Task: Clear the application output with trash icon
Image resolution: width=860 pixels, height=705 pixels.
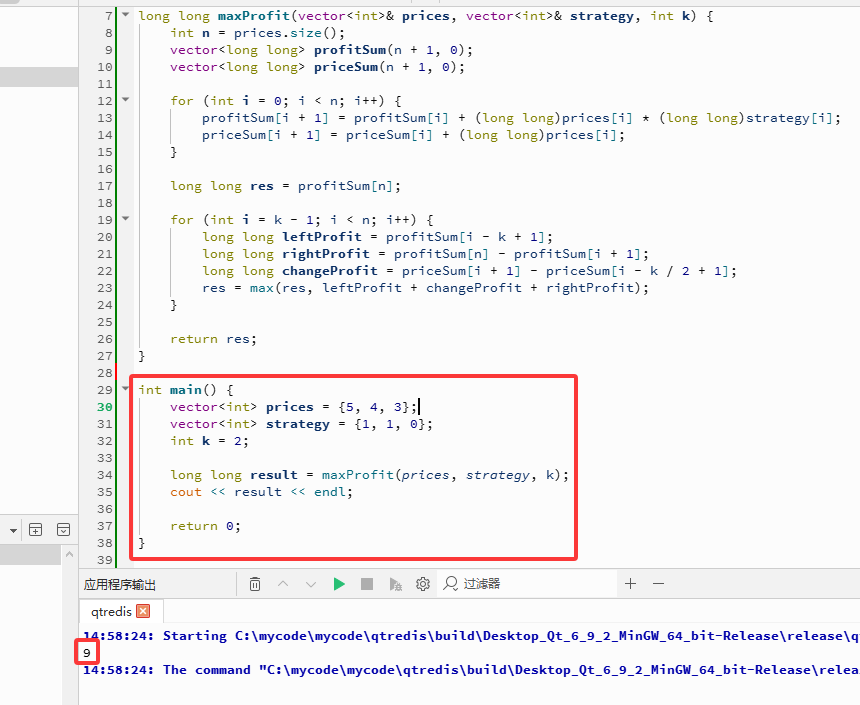Action: (255, 584)
